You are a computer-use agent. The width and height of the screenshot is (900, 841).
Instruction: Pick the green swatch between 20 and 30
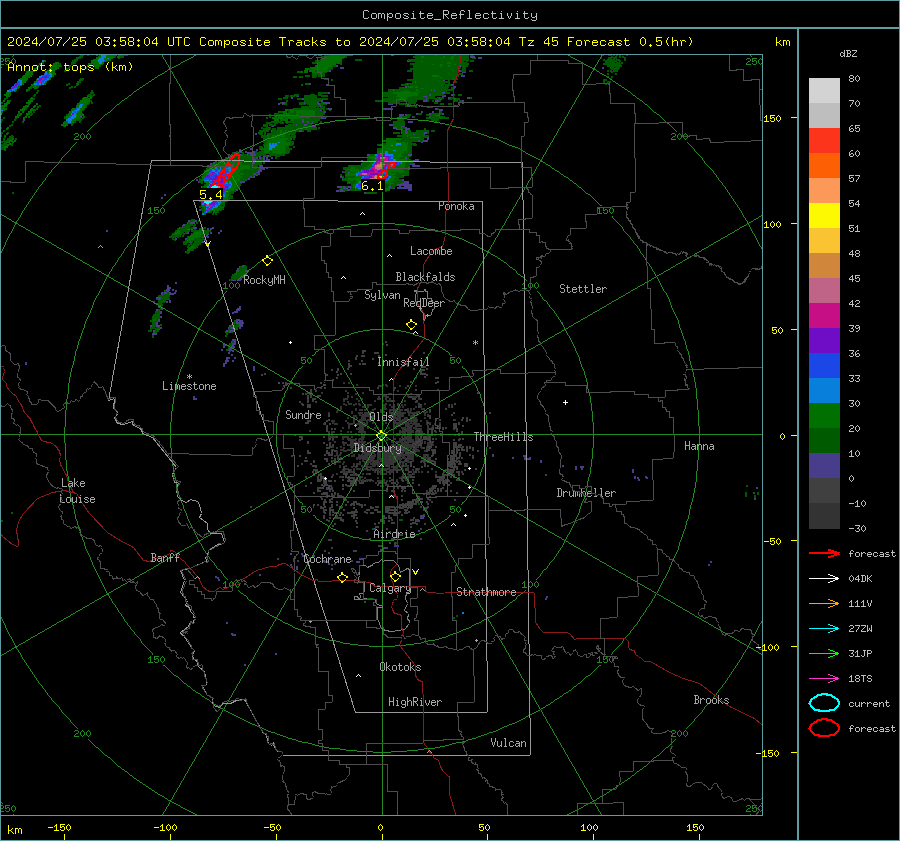click(x=824, y=416)
